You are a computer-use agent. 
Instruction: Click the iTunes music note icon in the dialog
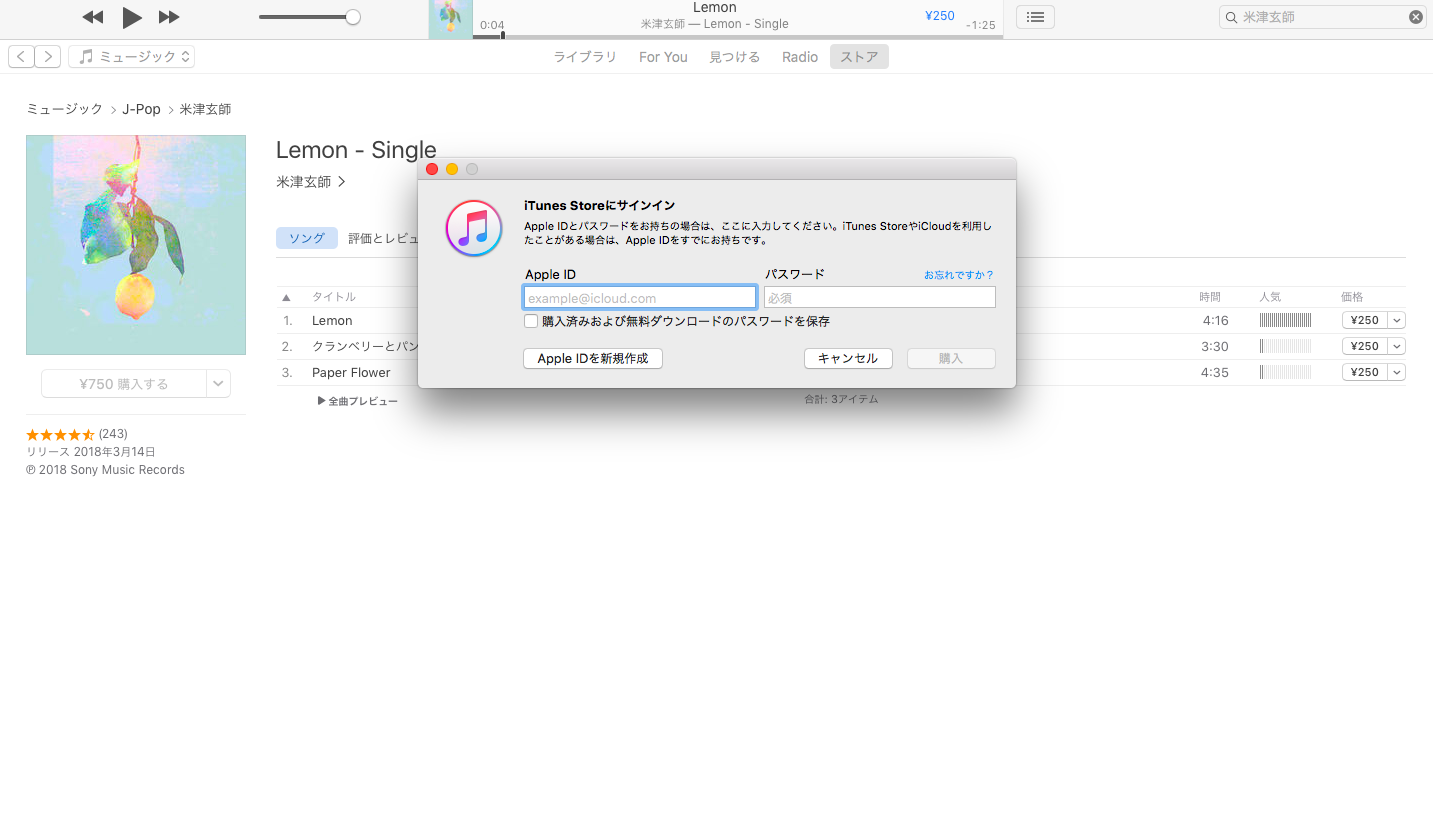pyautogui.click(x=474, y=228)
